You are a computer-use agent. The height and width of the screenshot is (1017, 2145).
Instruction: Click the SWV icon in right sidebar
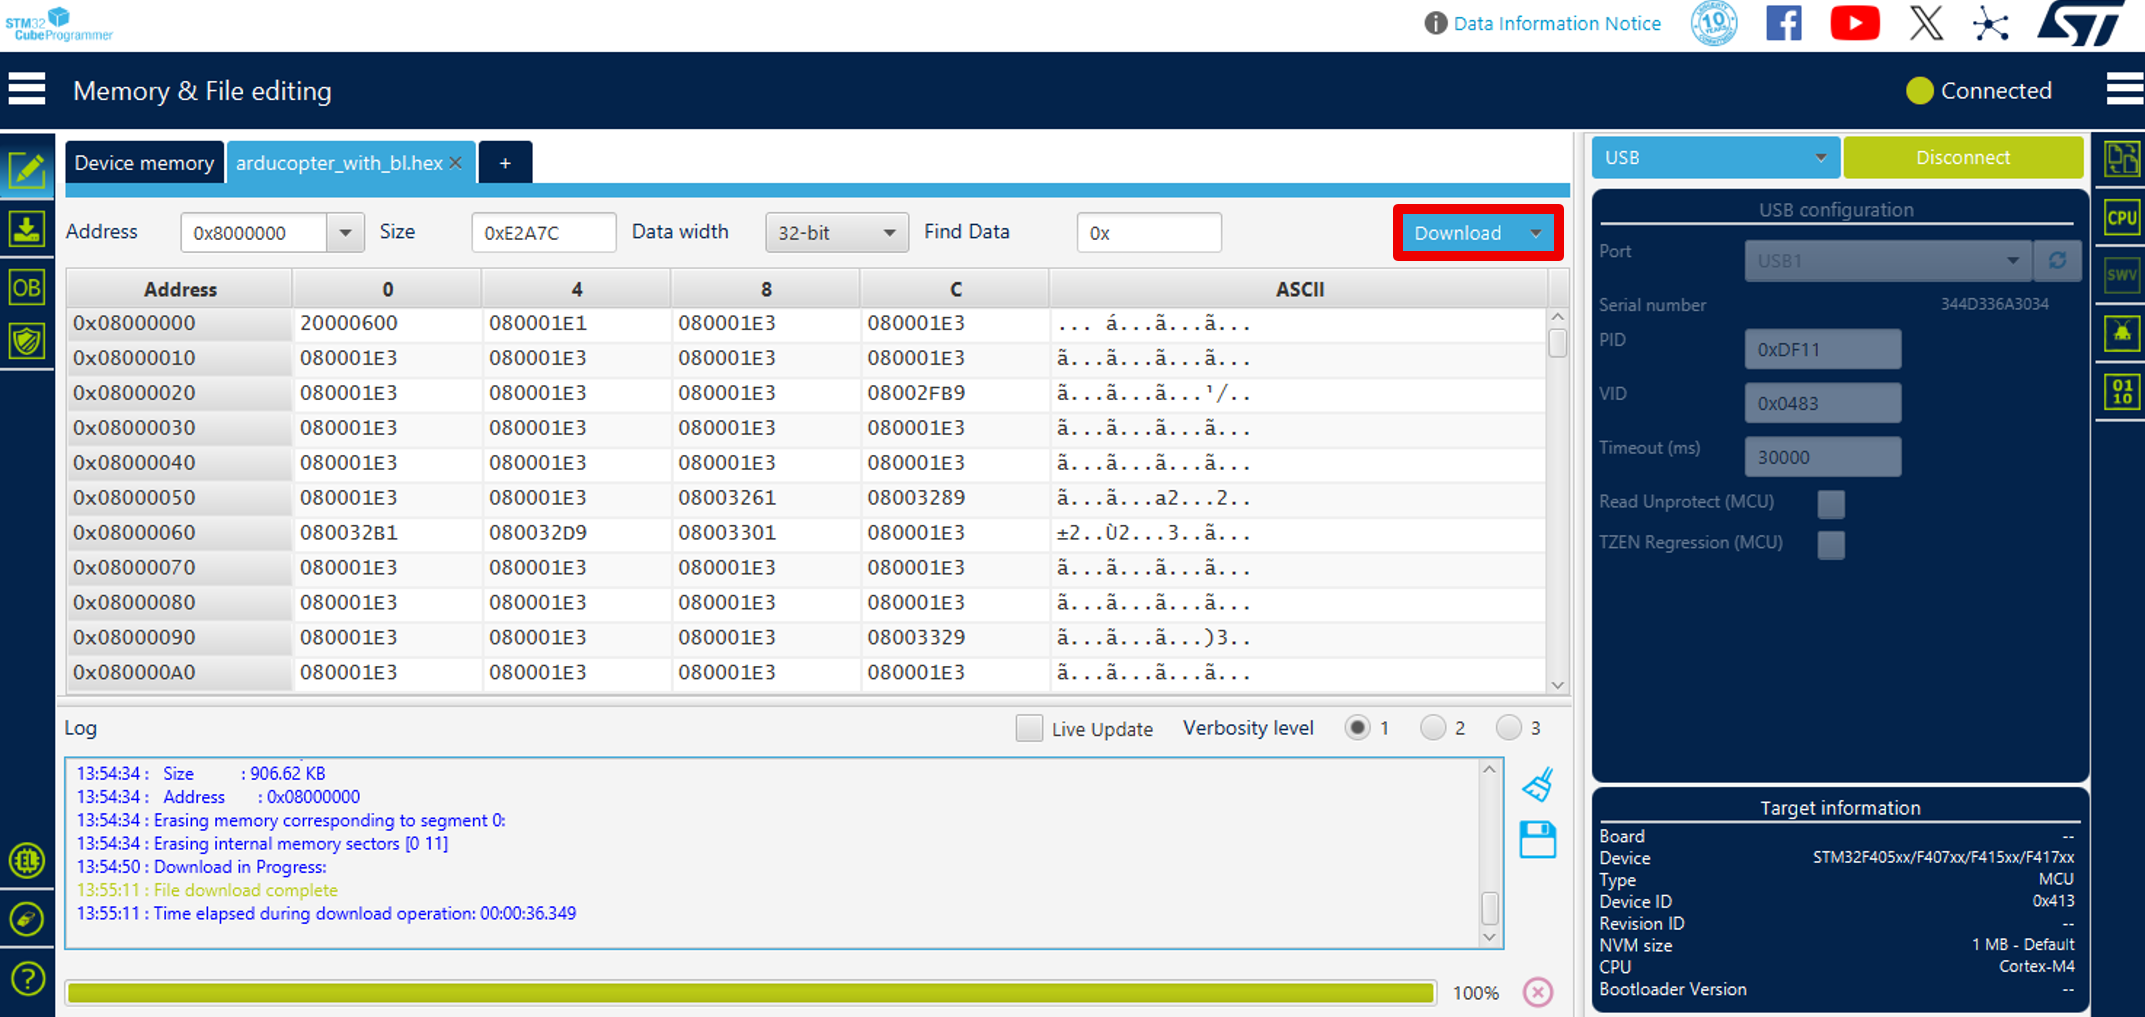[2122, 275]
